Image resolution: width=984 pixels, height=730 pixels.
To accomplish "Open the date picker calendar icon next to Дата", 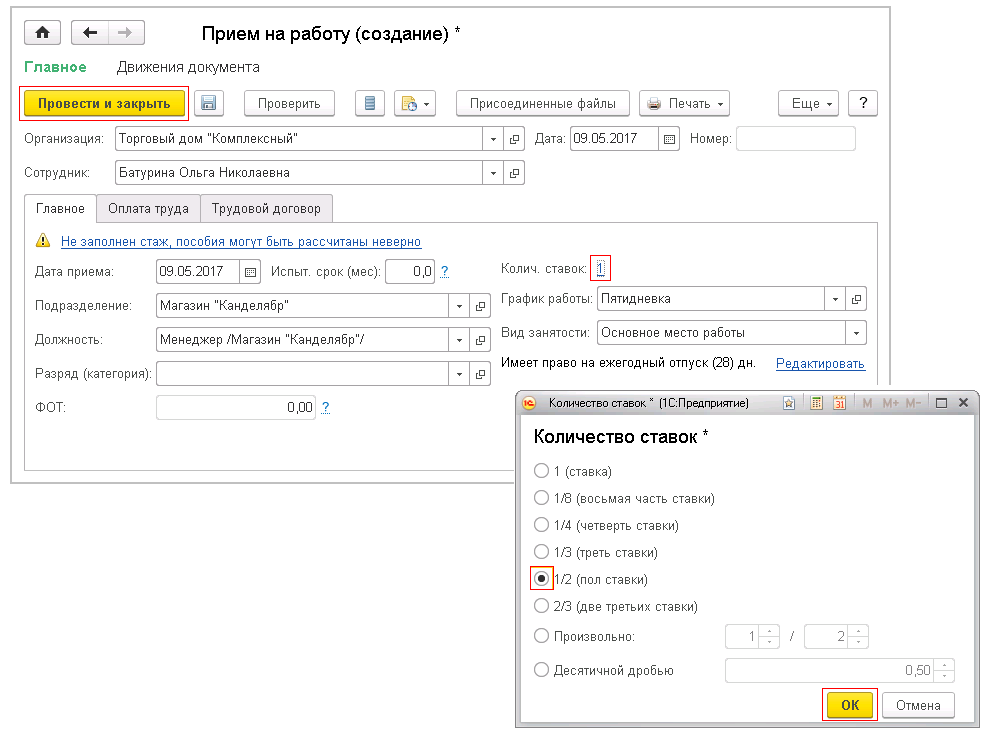I will (x=670, y=139).
